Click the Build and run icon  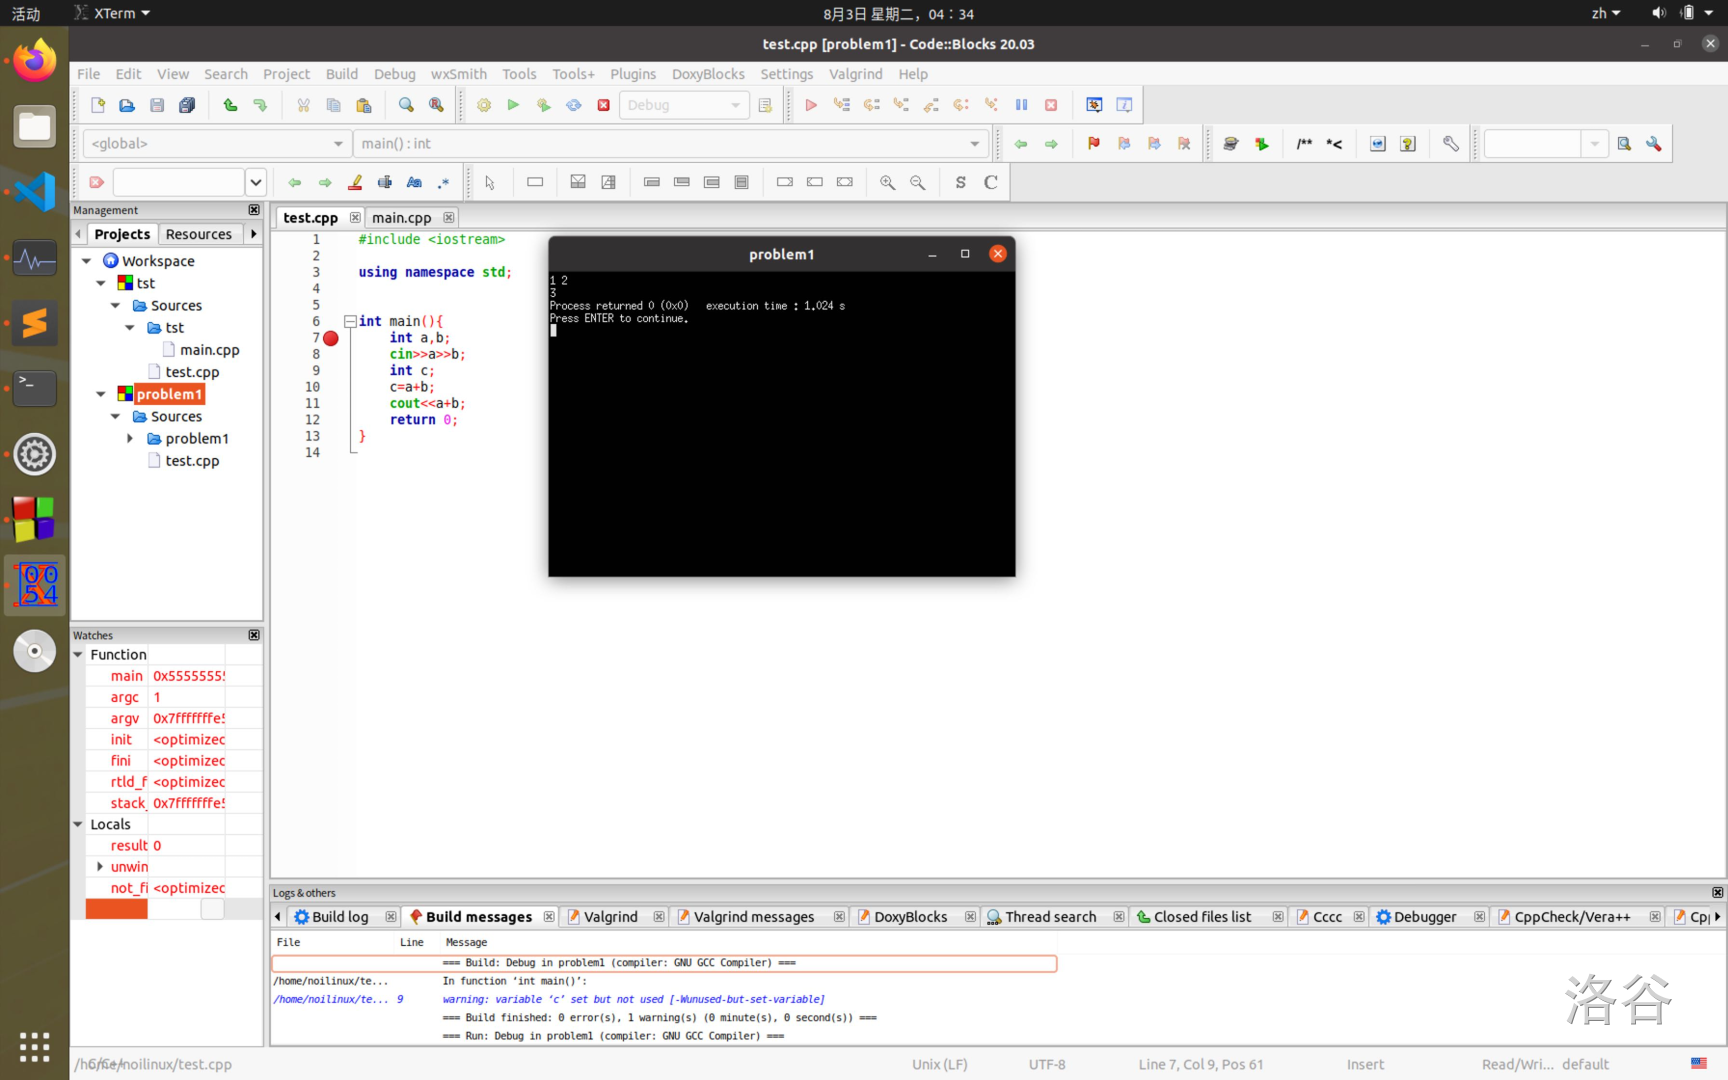tap(543, 105)
